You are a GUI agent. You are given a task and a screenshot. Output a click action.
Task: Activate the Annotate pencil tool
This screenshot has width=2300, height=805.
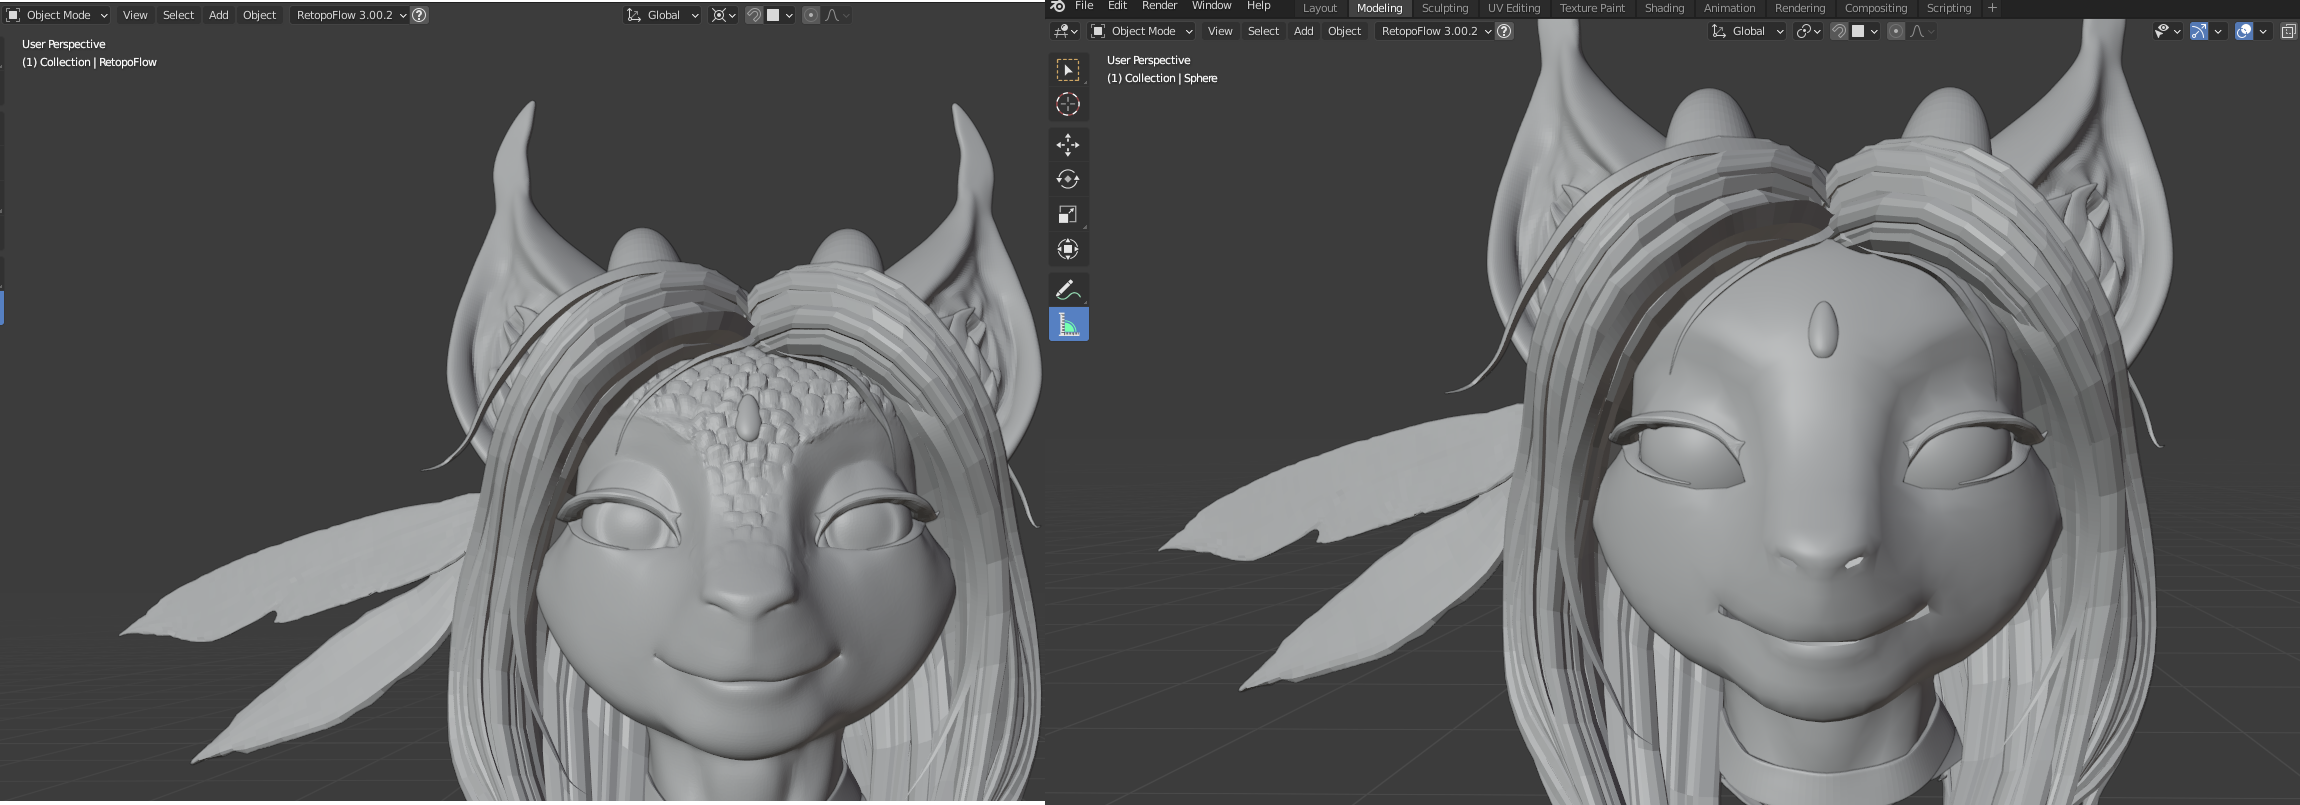(1068, 290)
